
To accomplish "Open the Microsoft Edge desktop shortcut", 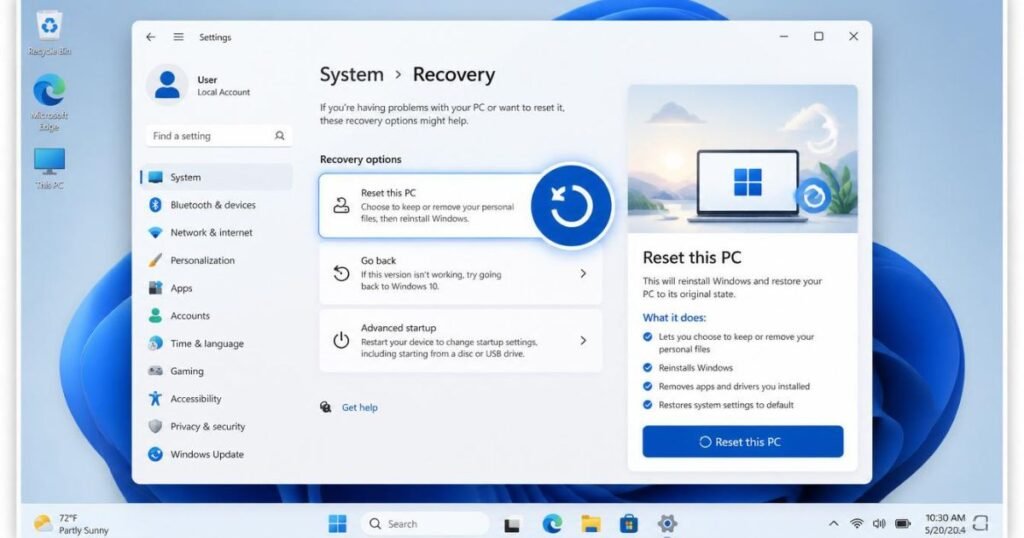I will (x=50, y=102).
